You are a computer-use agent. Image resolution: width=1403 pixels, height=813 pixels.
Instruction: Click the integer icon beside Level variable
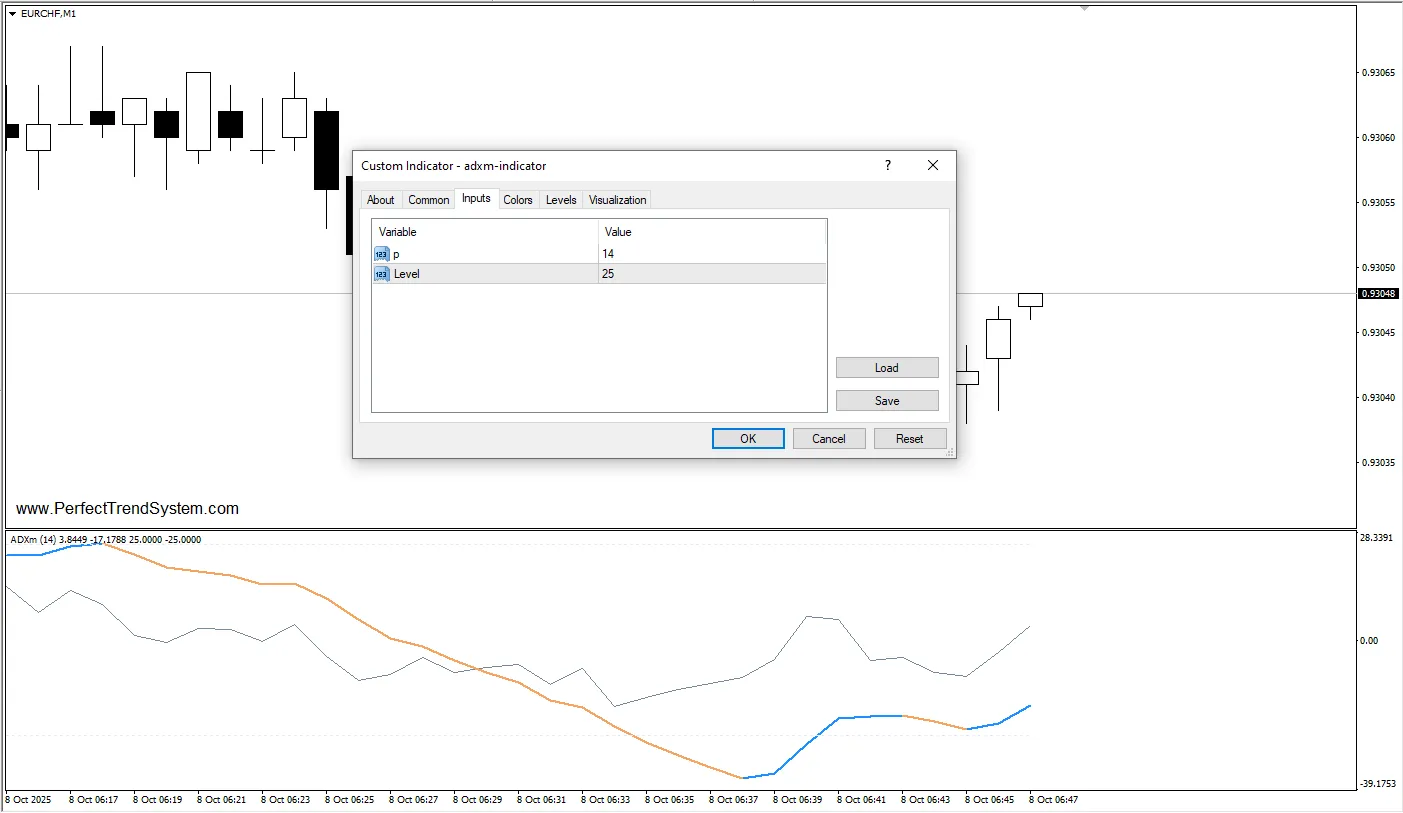pyautogui.click(x=381, y=274)
